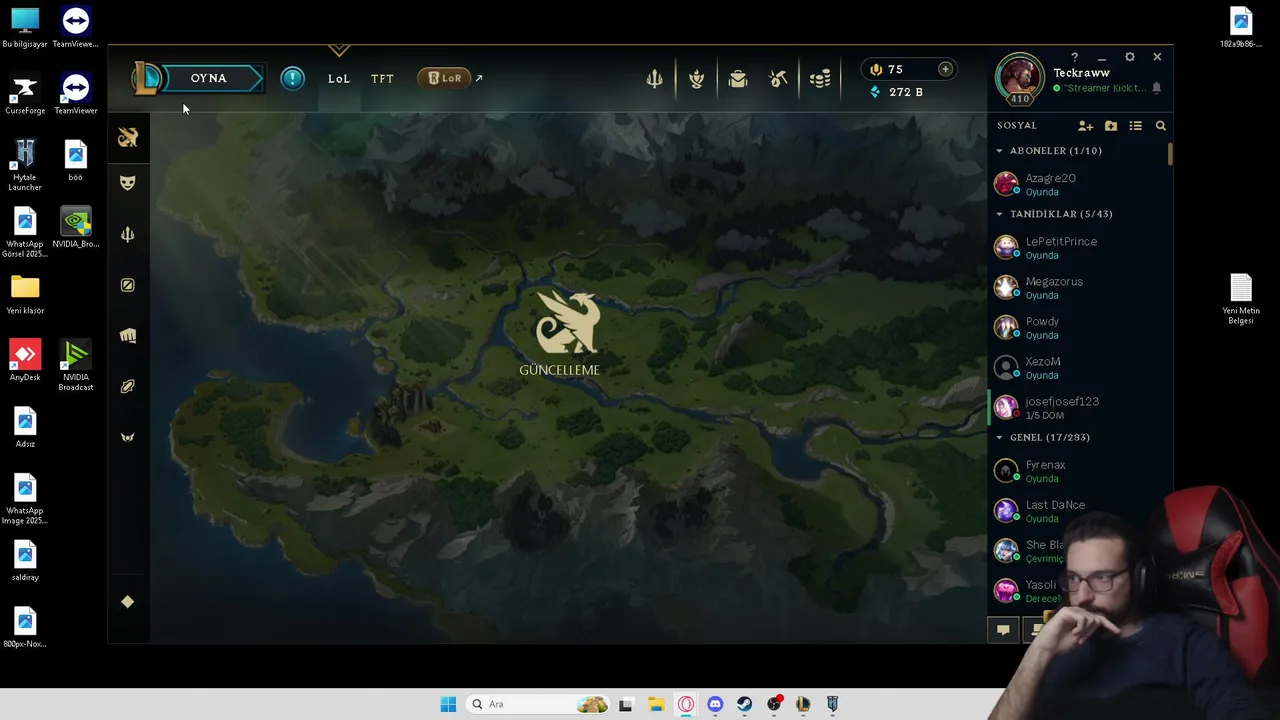Open the question mark help icon

tap(1074, 57)
